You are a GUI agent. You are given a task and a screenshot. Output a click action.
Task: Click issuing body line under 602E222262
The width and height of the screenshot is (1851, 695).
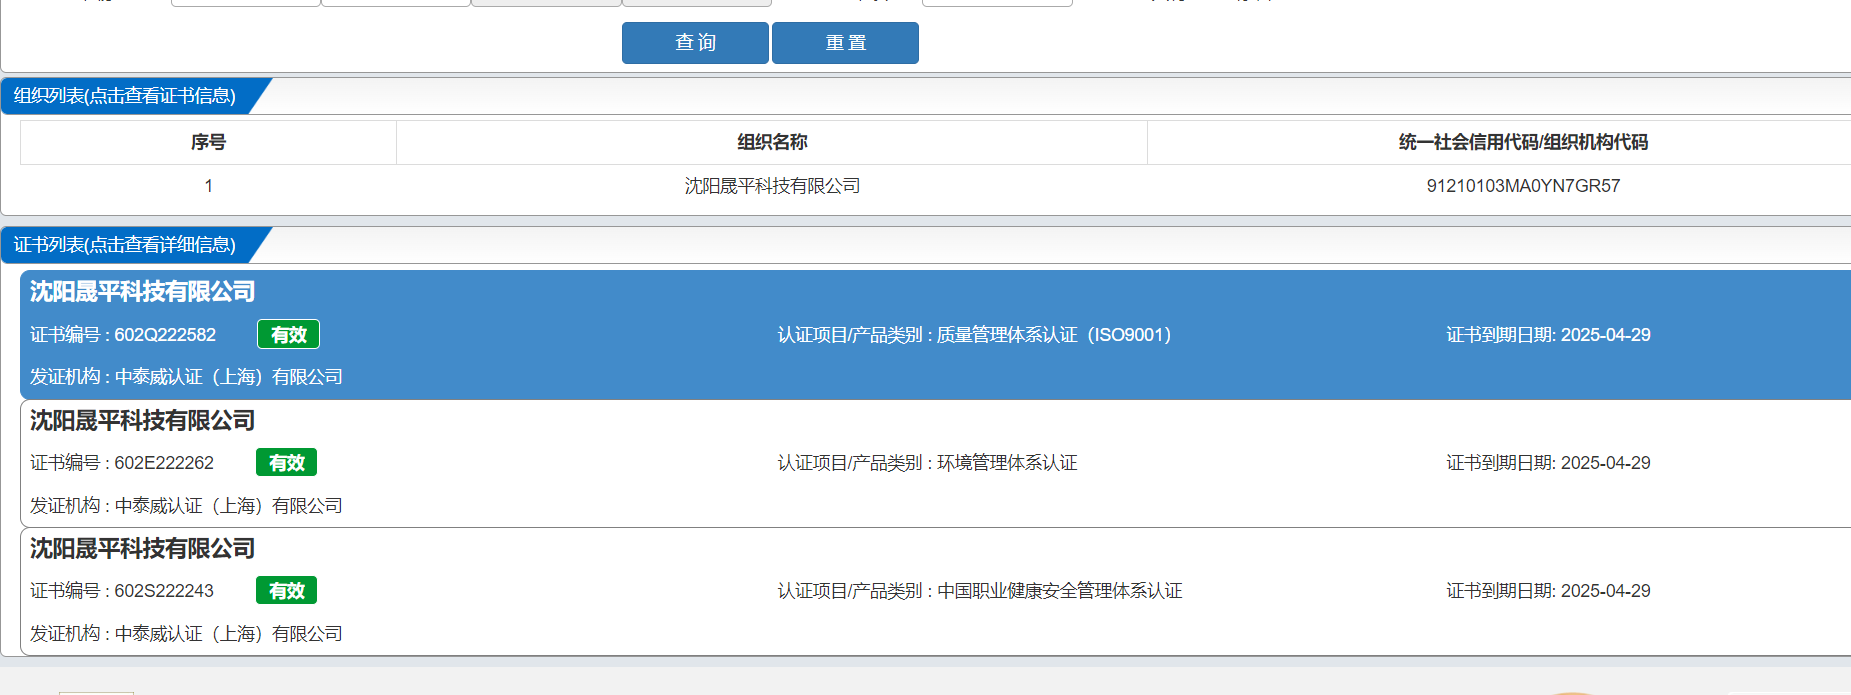pyautogui.click(x=186, y=506)
